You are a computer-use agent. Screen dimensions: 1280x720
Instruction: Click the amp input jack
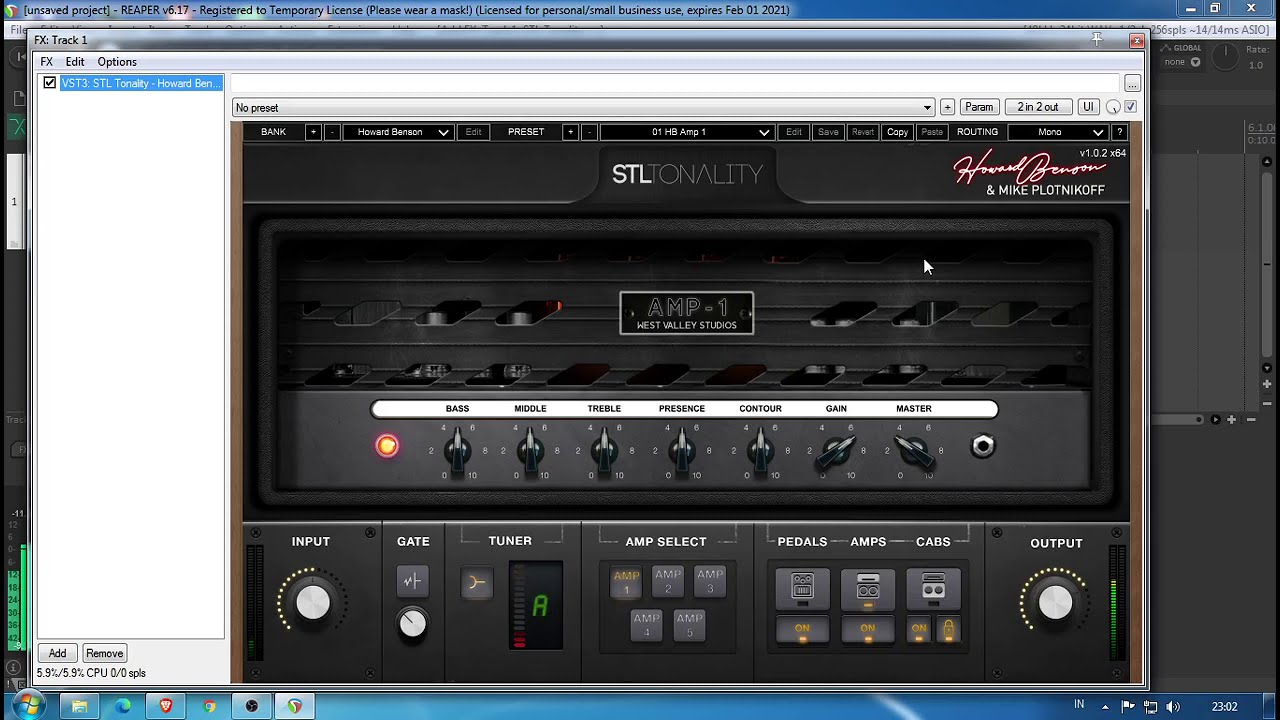[983, 446]
